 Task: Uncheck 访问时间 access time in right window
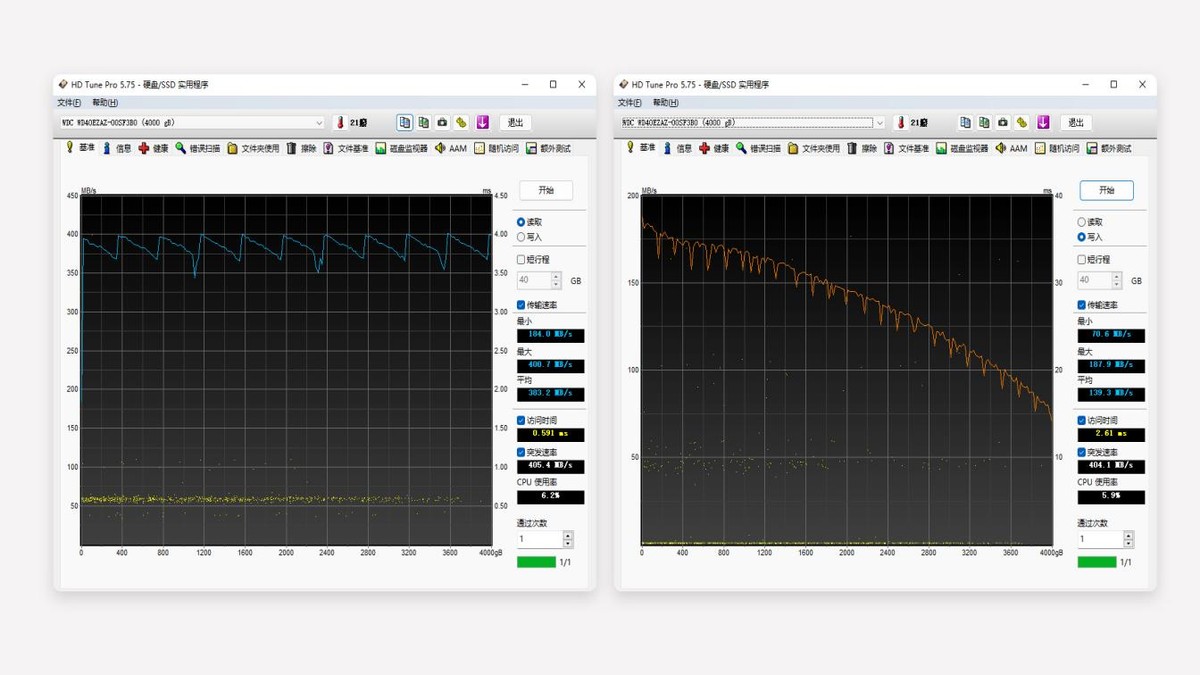click(x=1082, y=420)
